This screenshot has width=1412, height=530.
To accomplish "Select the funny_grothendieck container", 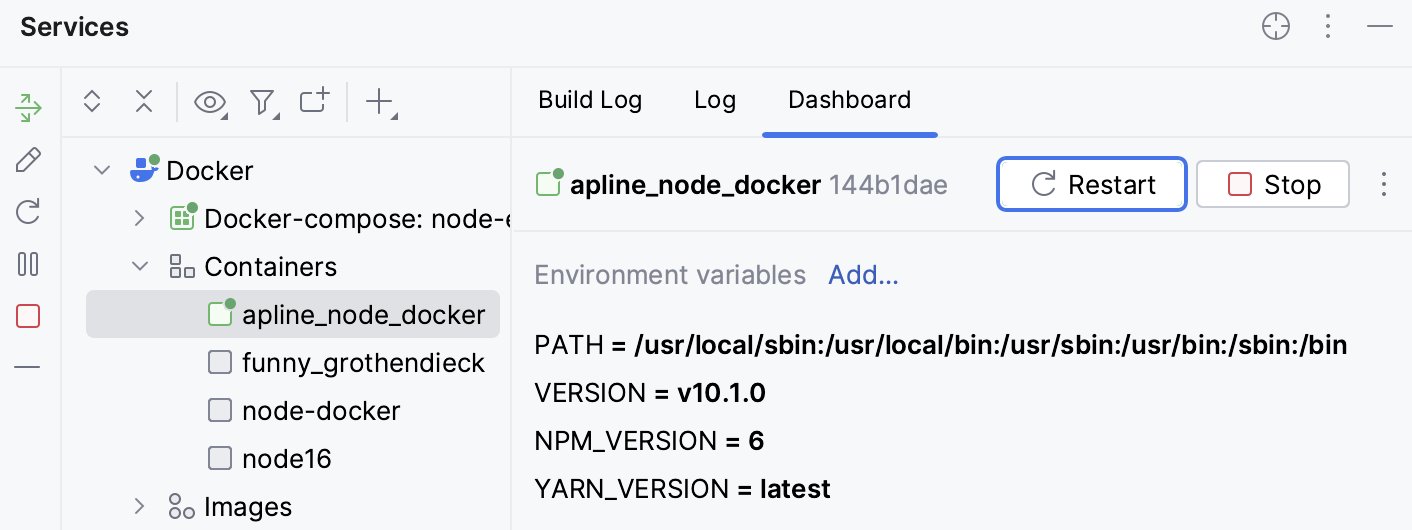I will (363, 363).
